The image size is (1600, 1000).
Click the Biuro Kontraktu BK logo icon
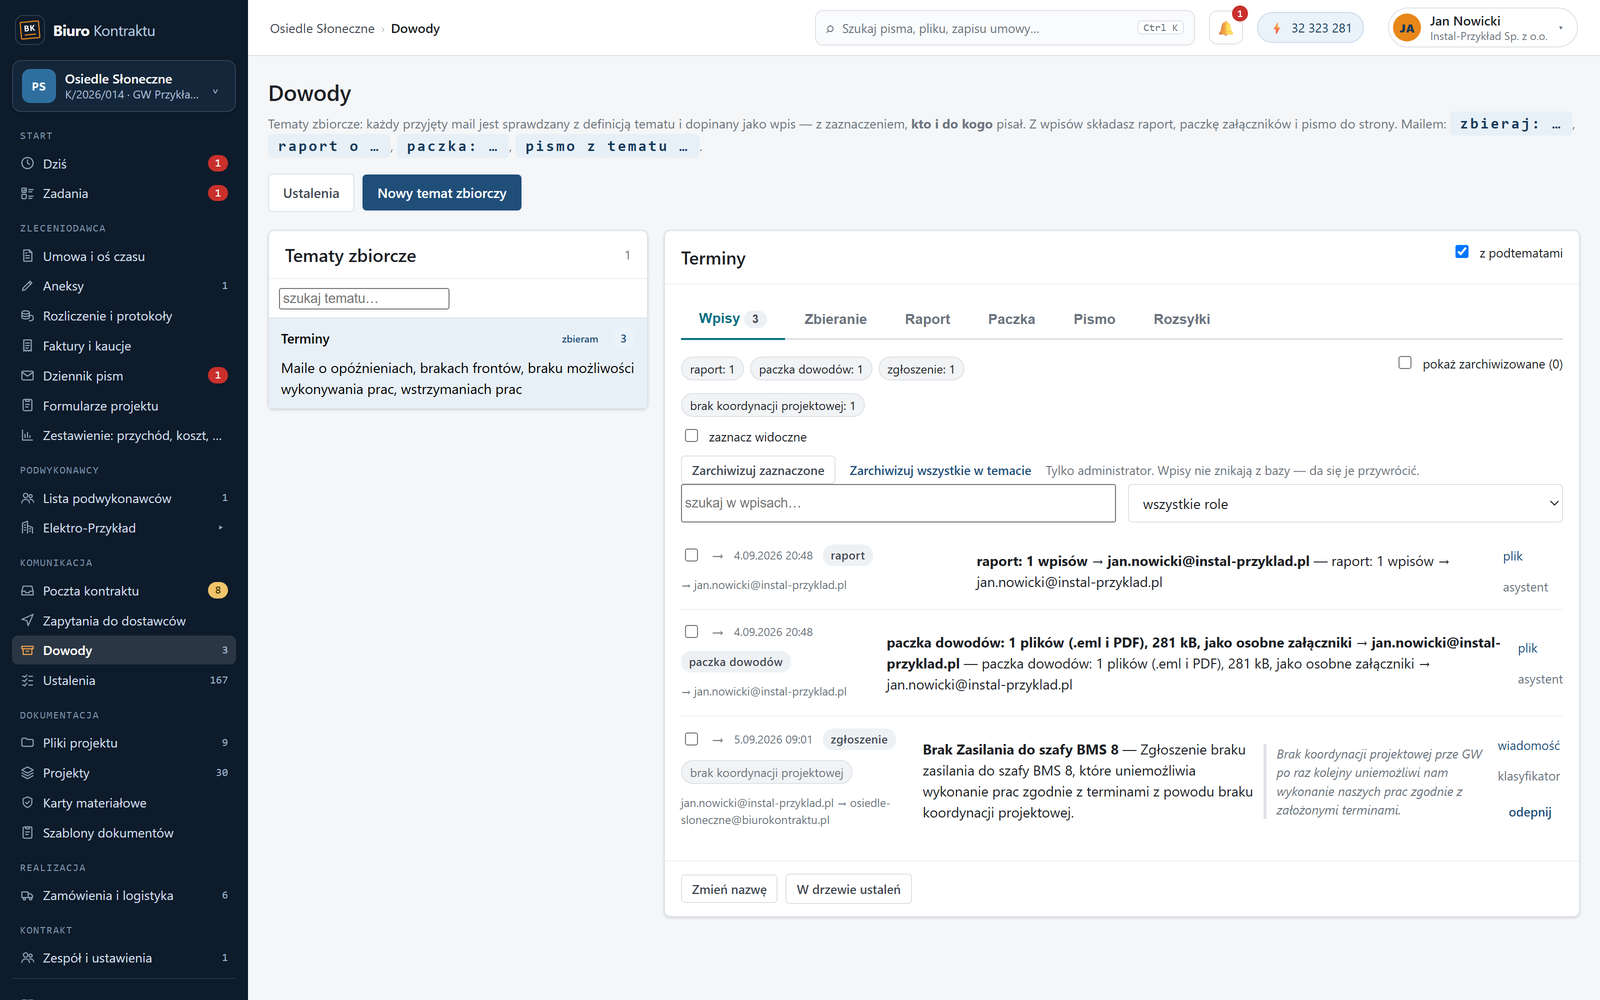30,30
